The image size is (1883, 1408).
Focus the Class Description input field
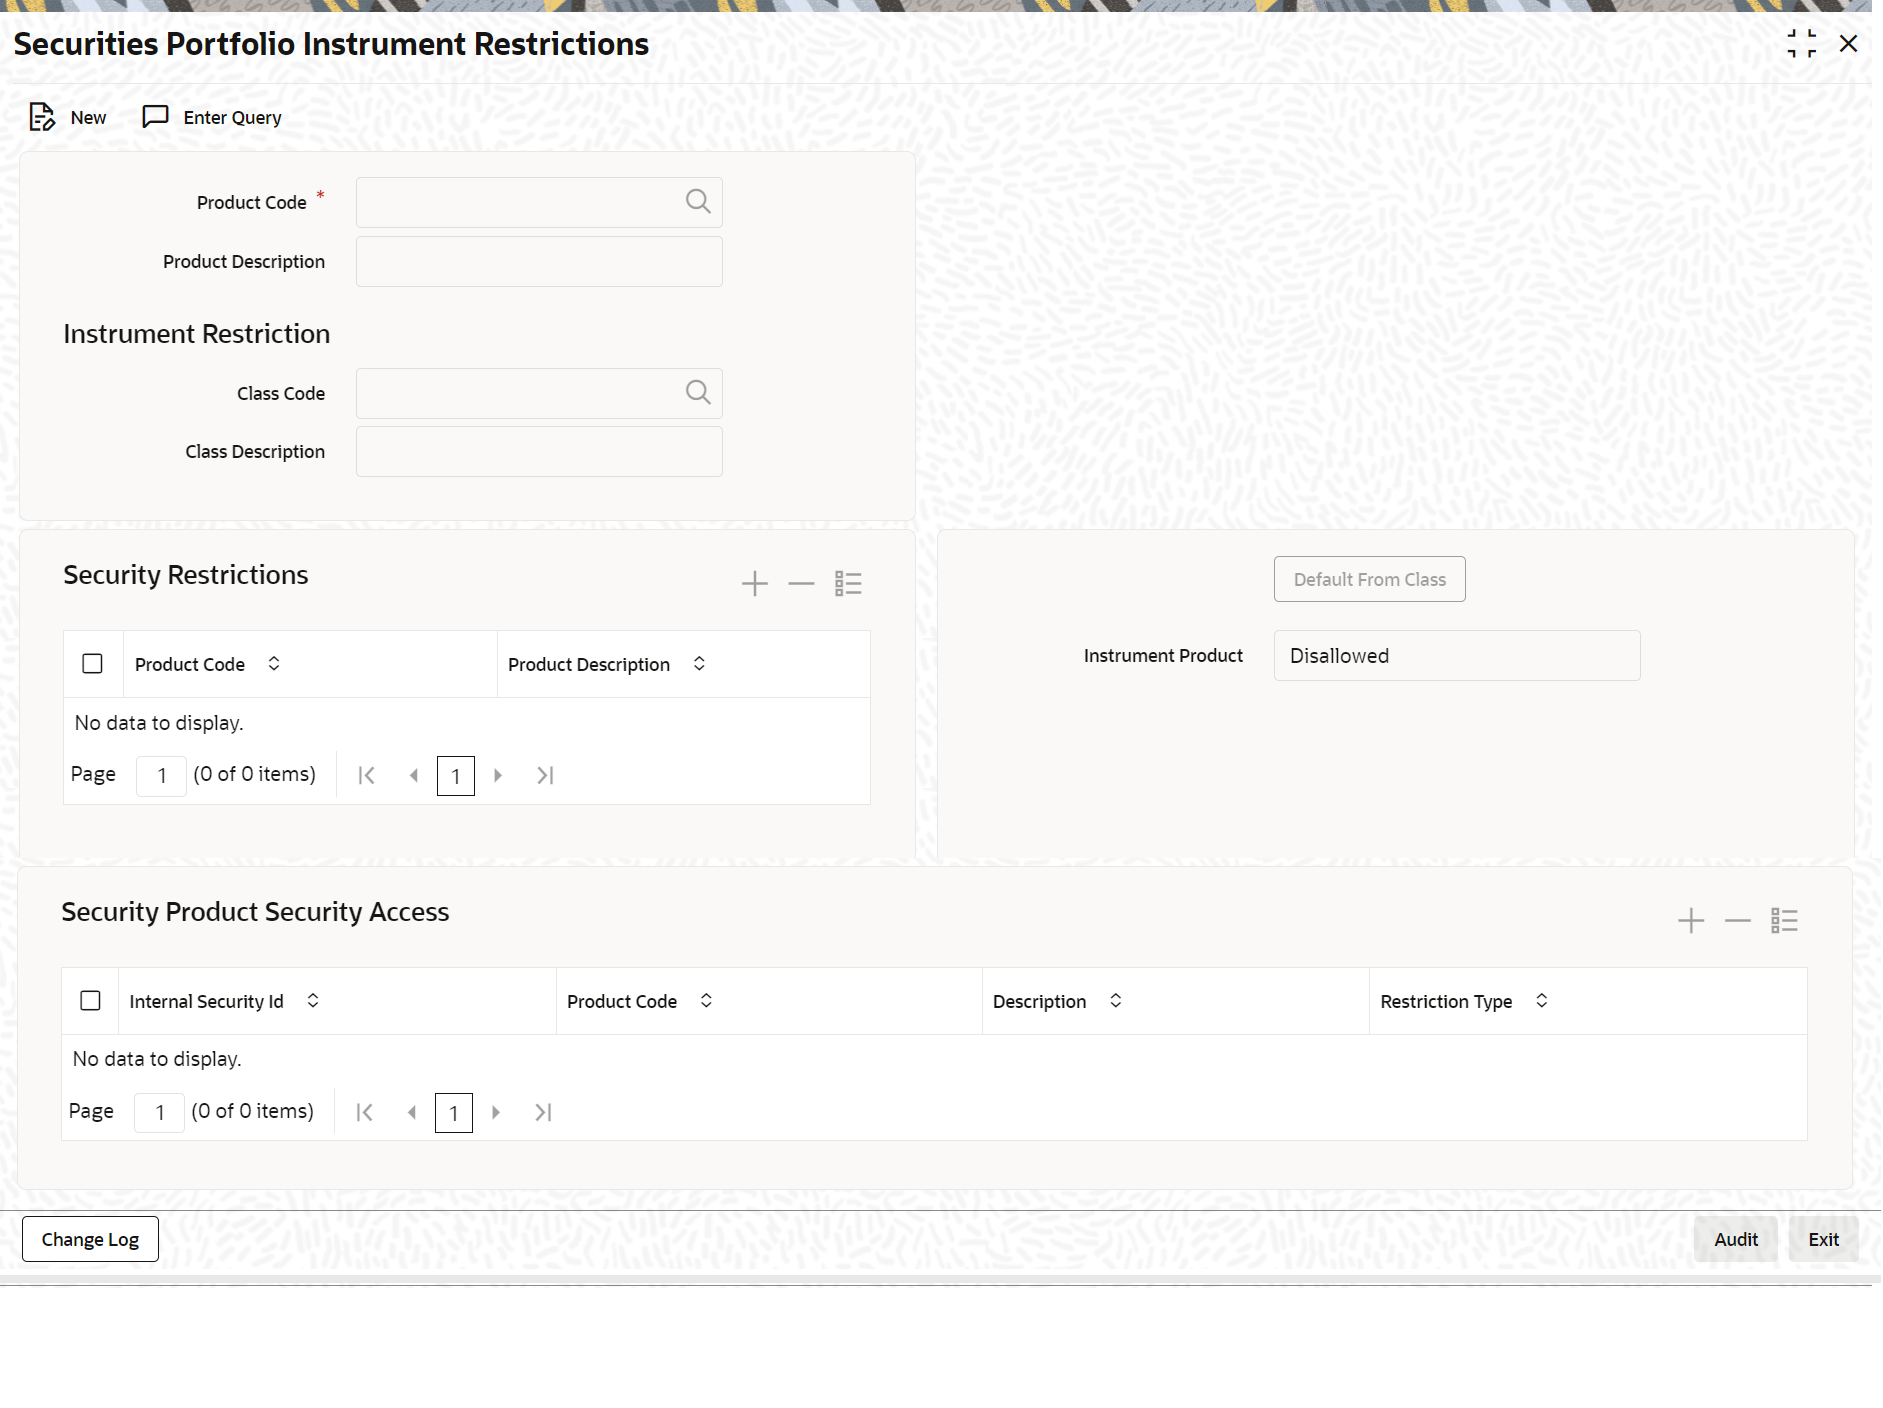[x=539, y=452]
